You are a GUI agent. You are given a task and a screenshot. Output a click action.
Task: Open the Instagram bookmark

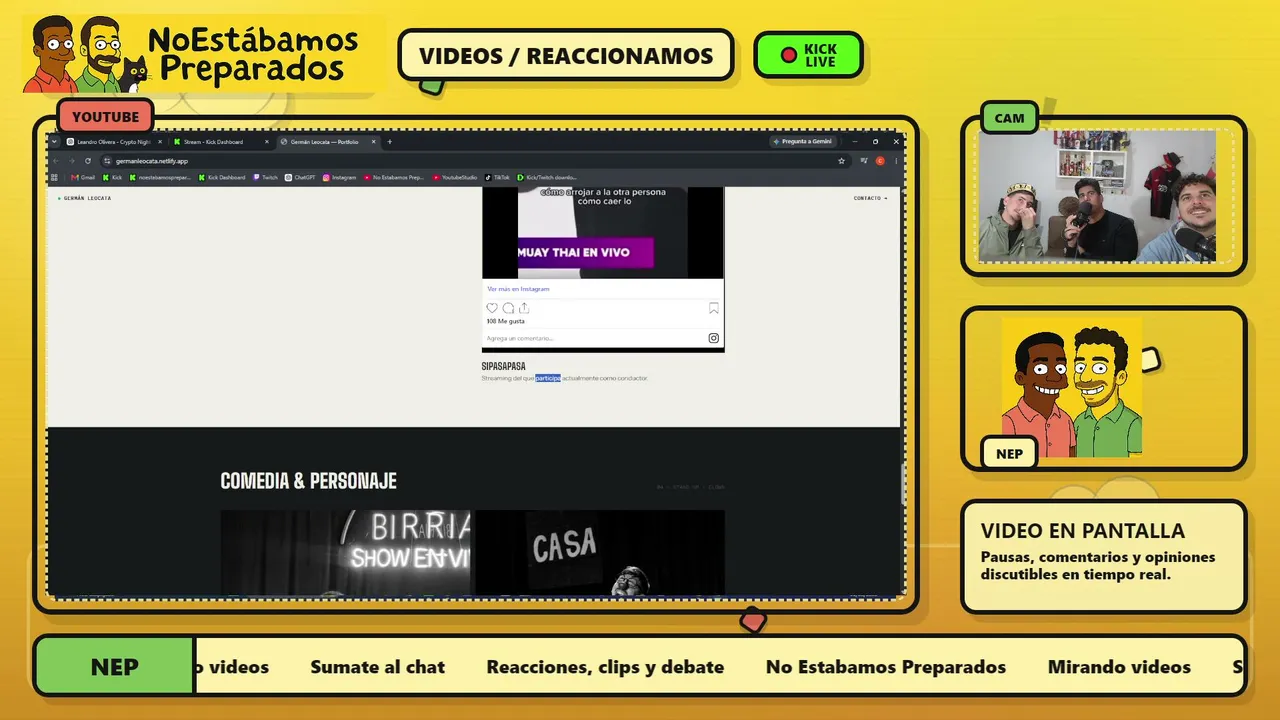tap(340, 177)
